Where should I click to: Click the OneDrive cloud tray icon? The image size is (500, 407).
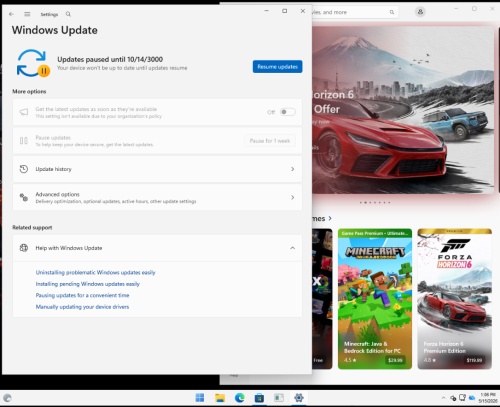(x=472, y=398)
